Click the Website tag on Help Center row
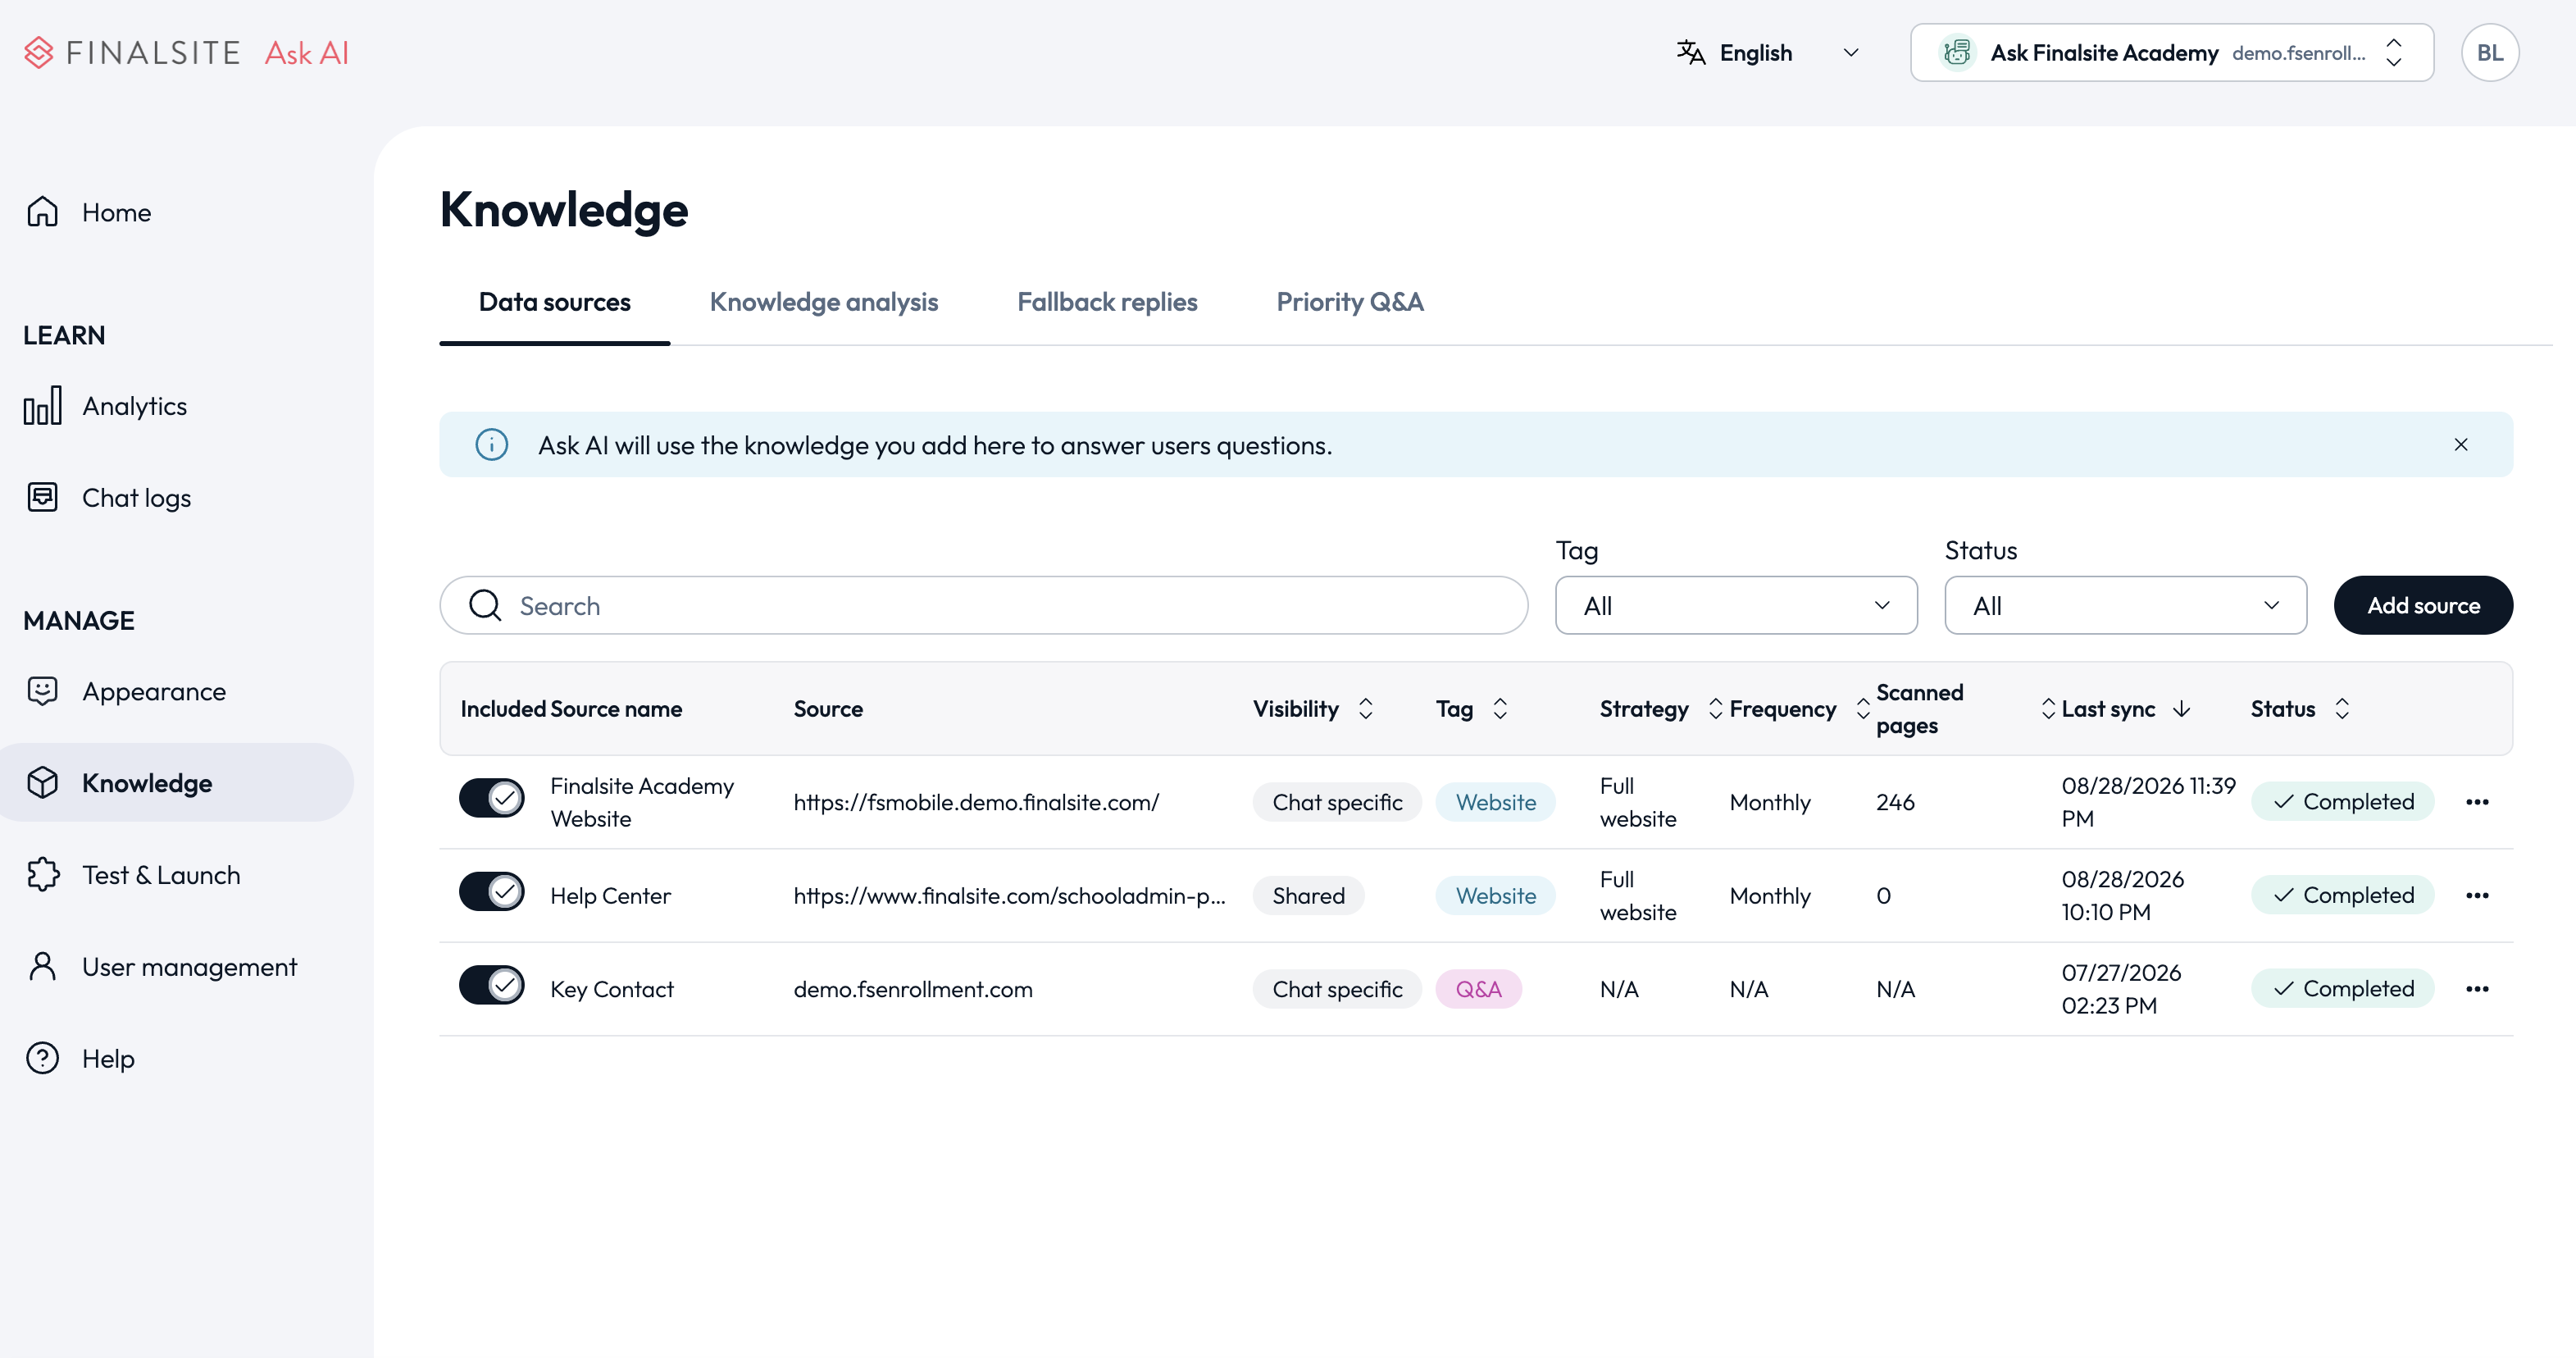 pyautogui.click(x=1496, y=896)
